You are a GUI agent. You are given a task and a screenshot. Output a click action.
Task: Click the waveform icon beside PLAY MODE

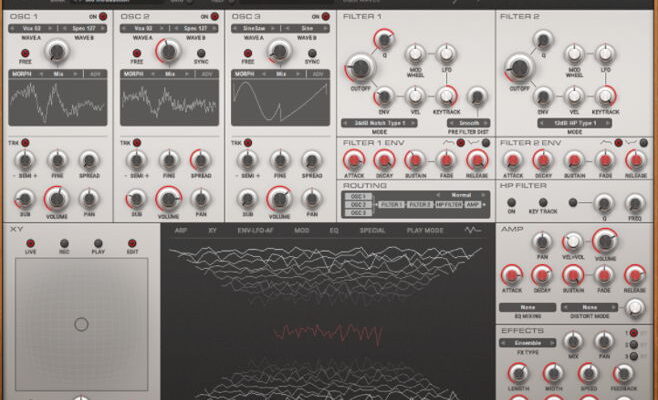pos(473,230)
